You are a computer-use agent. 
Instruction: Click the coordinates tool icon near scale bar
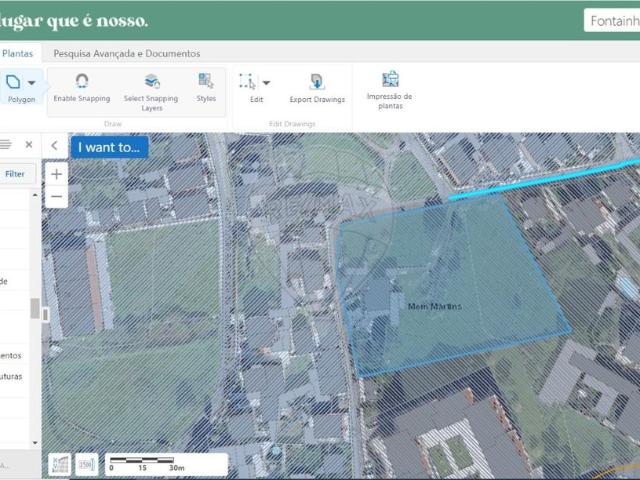[60, 464]
